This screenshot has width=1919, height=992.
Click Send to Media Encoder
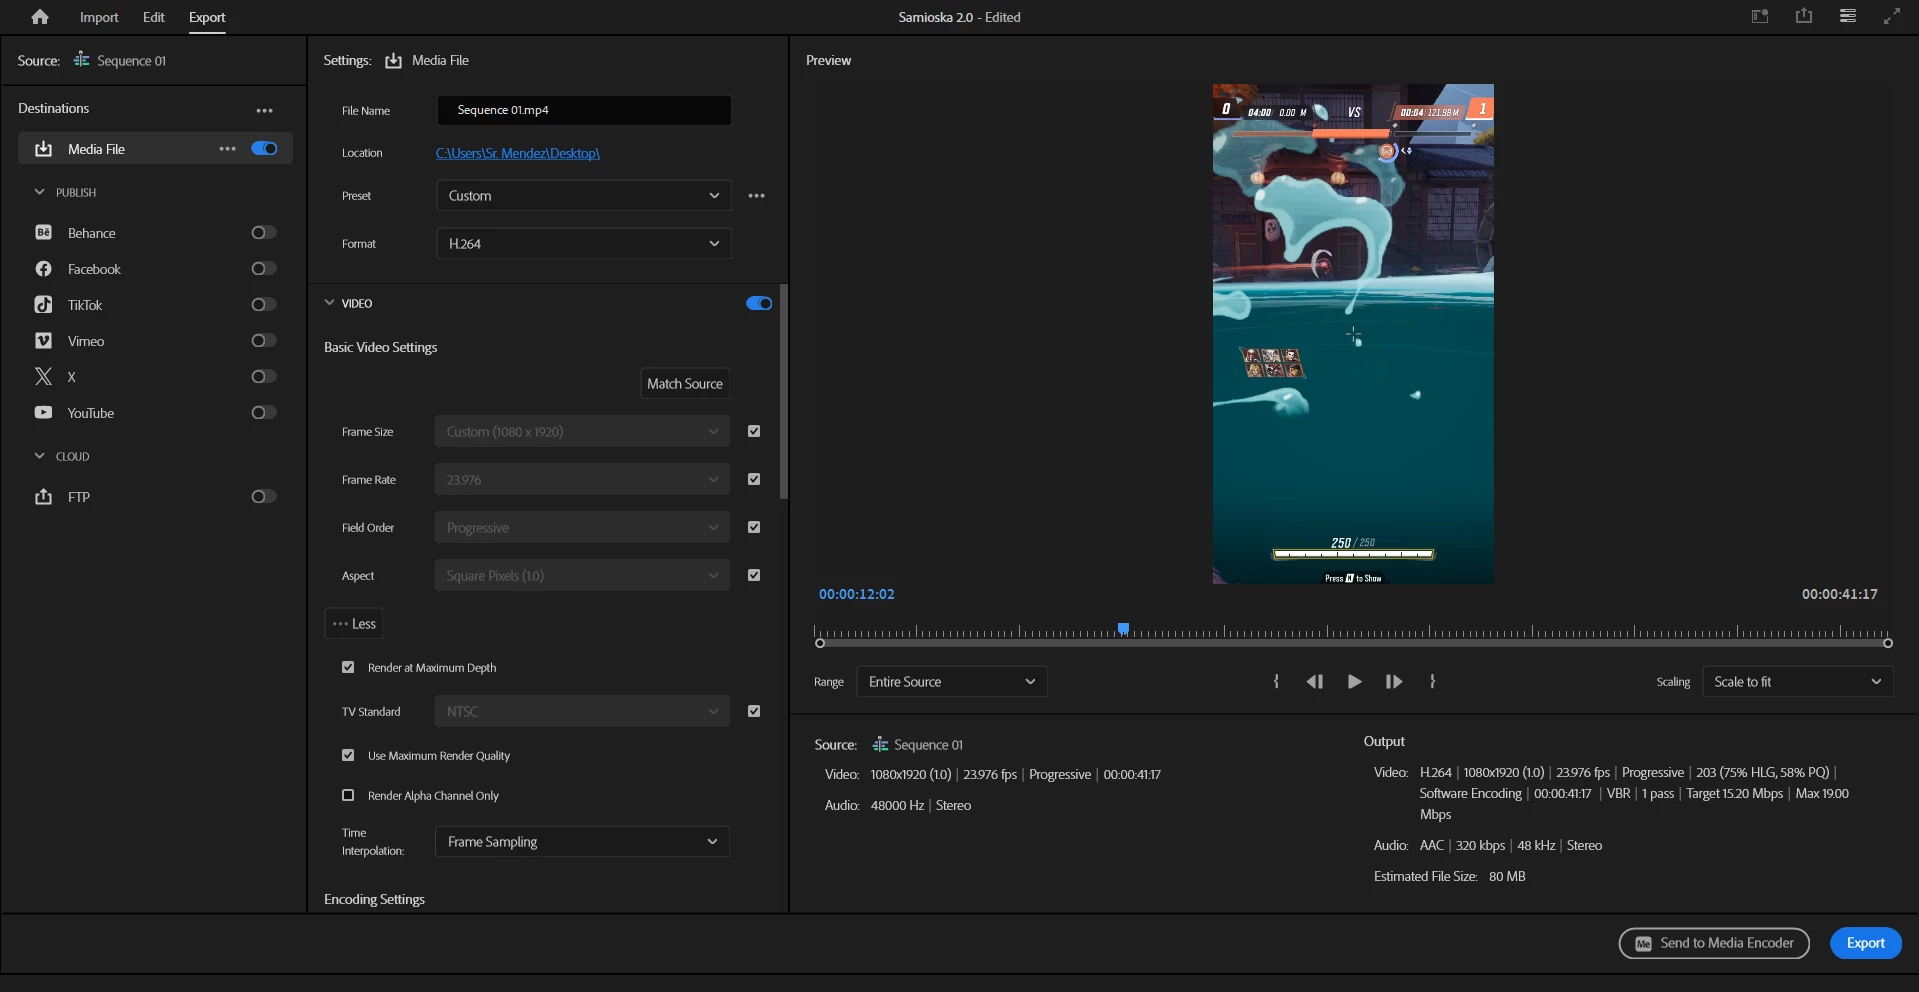coord(1714,943)
